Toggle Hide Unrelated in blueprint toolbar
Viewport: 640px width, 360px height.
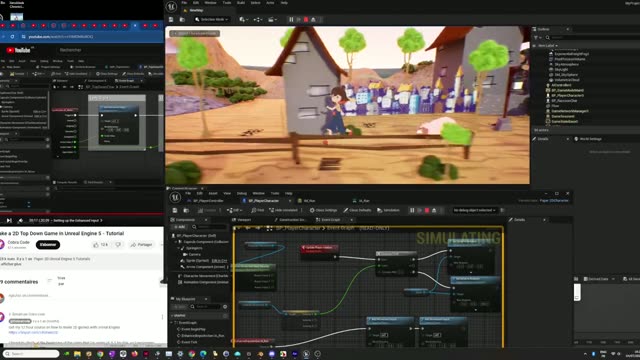pyautogui.click(x=283, y=210)
